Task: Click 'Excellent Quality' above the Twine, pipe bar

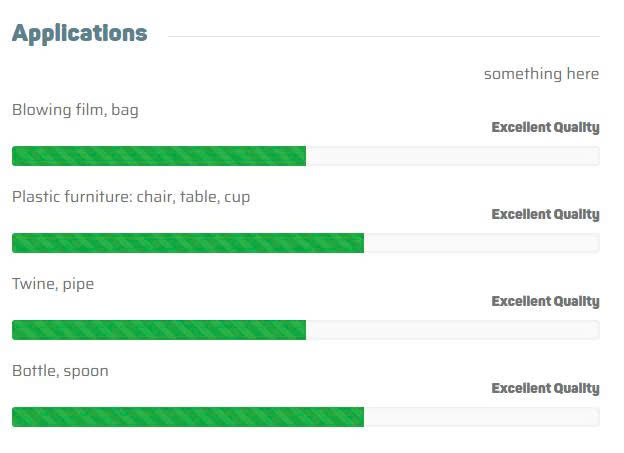Action: (x=545, y=302)
